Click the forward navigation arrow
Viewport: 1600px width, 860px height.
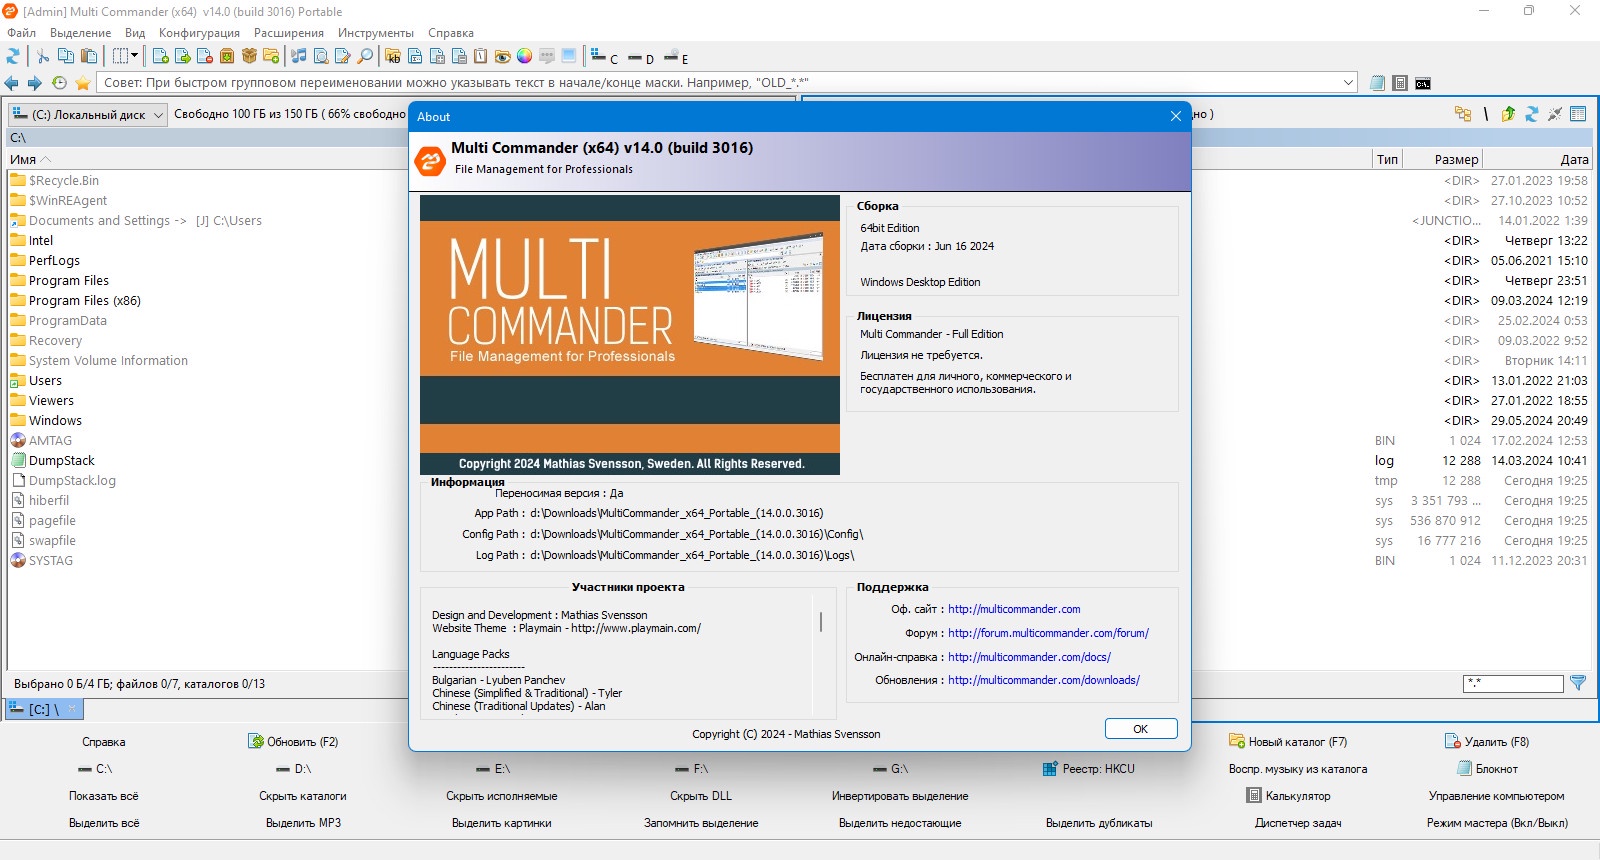[x=34, y=83]
